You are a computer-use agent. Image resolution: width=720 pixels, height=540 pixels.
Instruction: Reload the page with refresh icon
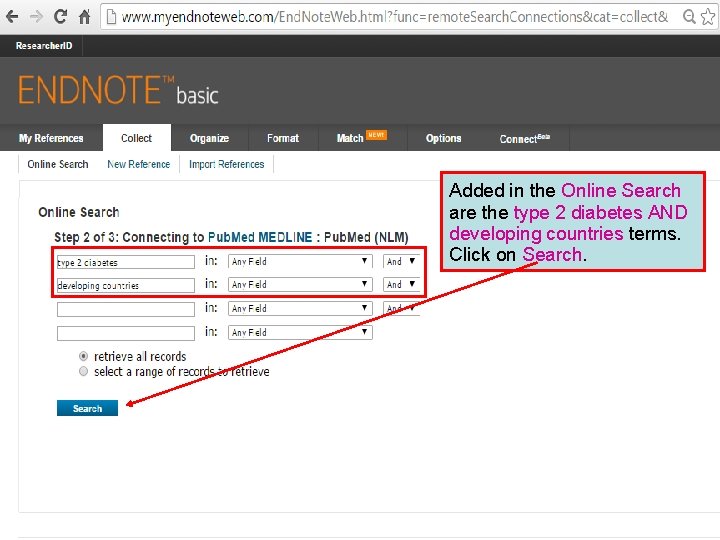pos(61,17)
